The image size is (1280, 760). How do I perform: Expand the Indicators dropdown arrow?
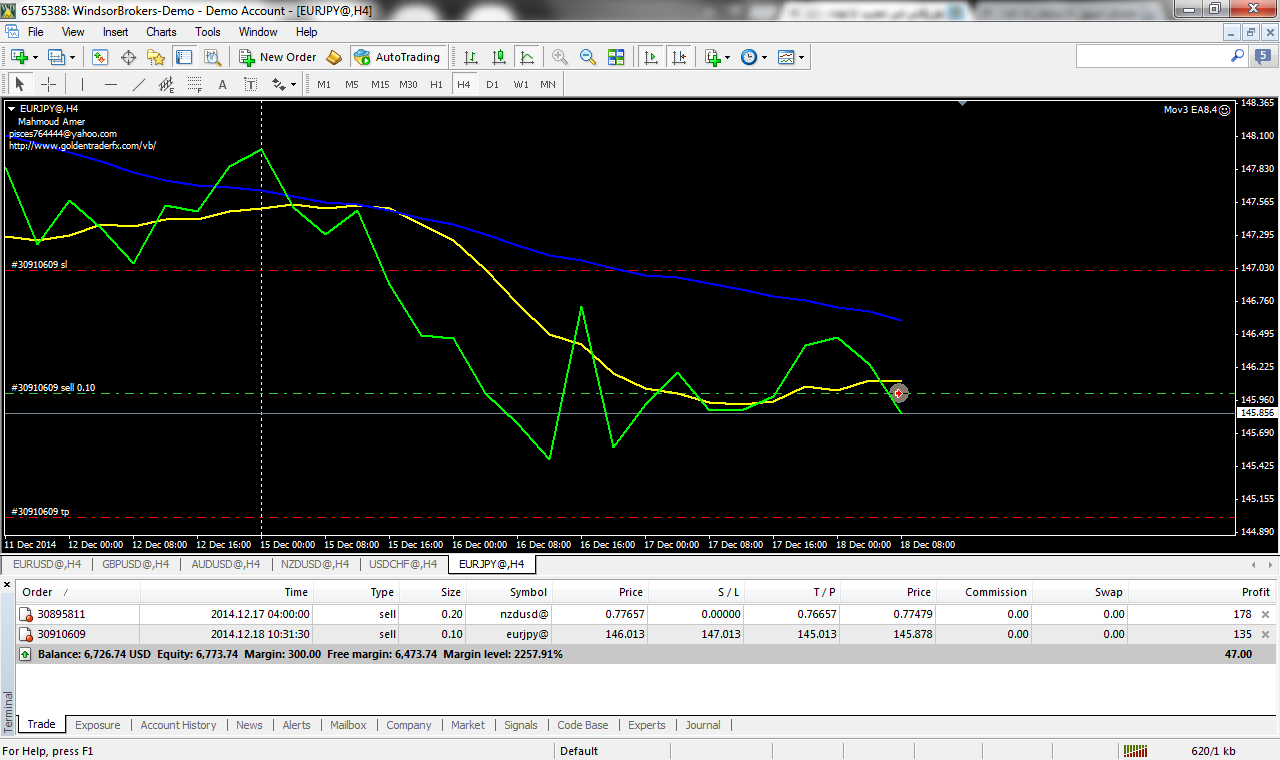coord(728,57)
